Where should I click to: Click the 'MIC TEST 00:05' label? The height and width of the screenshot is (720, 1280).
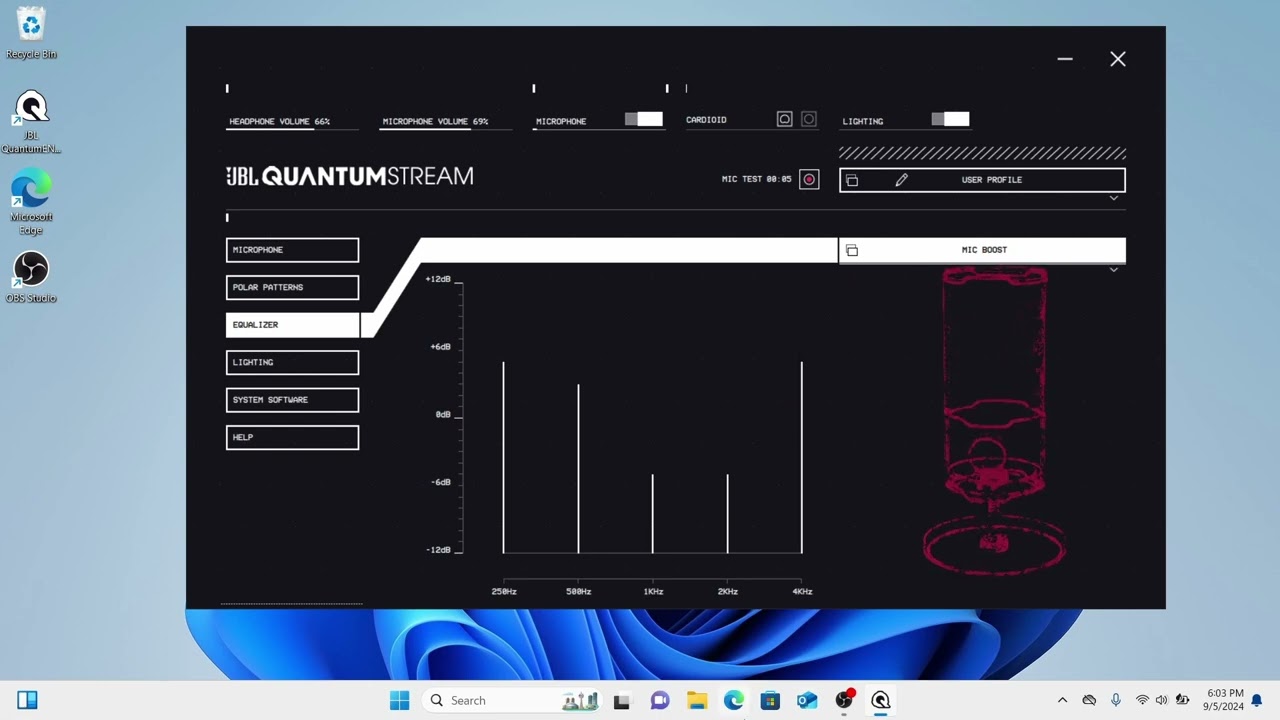tap(756, 179)
